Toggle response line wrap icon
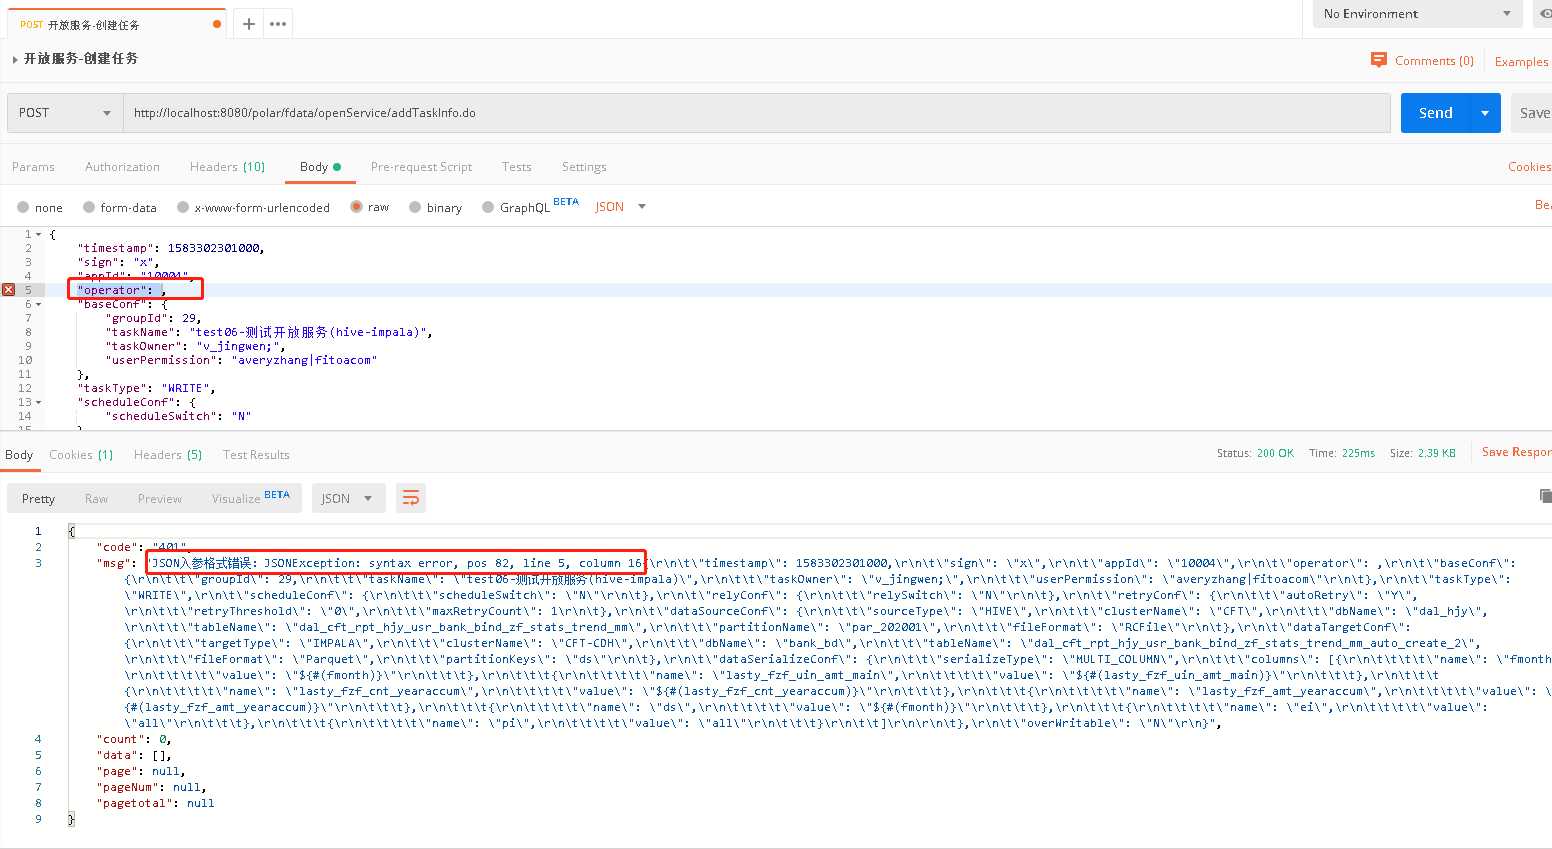Viewport: 1552px width, 849px height. [x=410, y=498]
